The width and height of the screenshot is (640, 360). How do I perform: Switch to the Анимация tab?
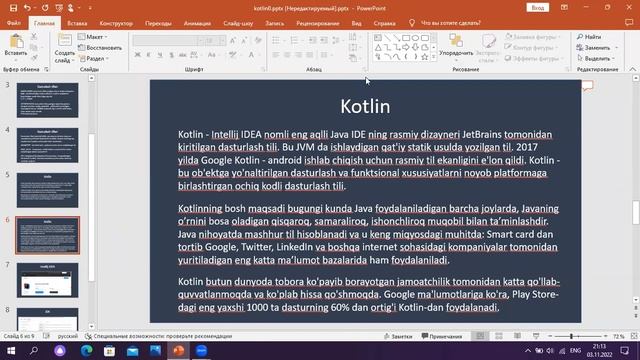click(x=197, y=23)
